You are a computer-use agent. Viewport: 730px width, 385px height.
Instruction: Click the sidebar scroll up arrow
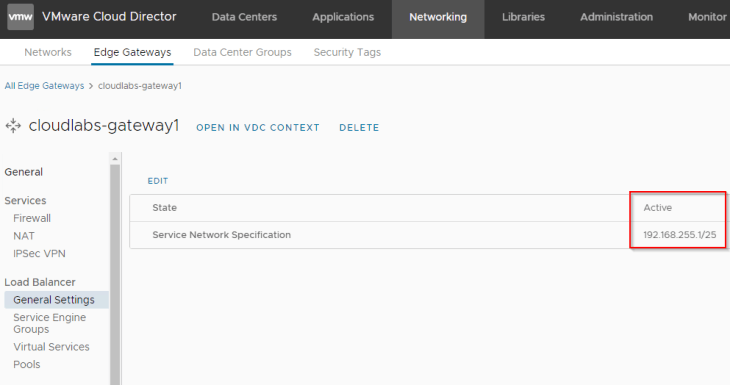[115, 159]
